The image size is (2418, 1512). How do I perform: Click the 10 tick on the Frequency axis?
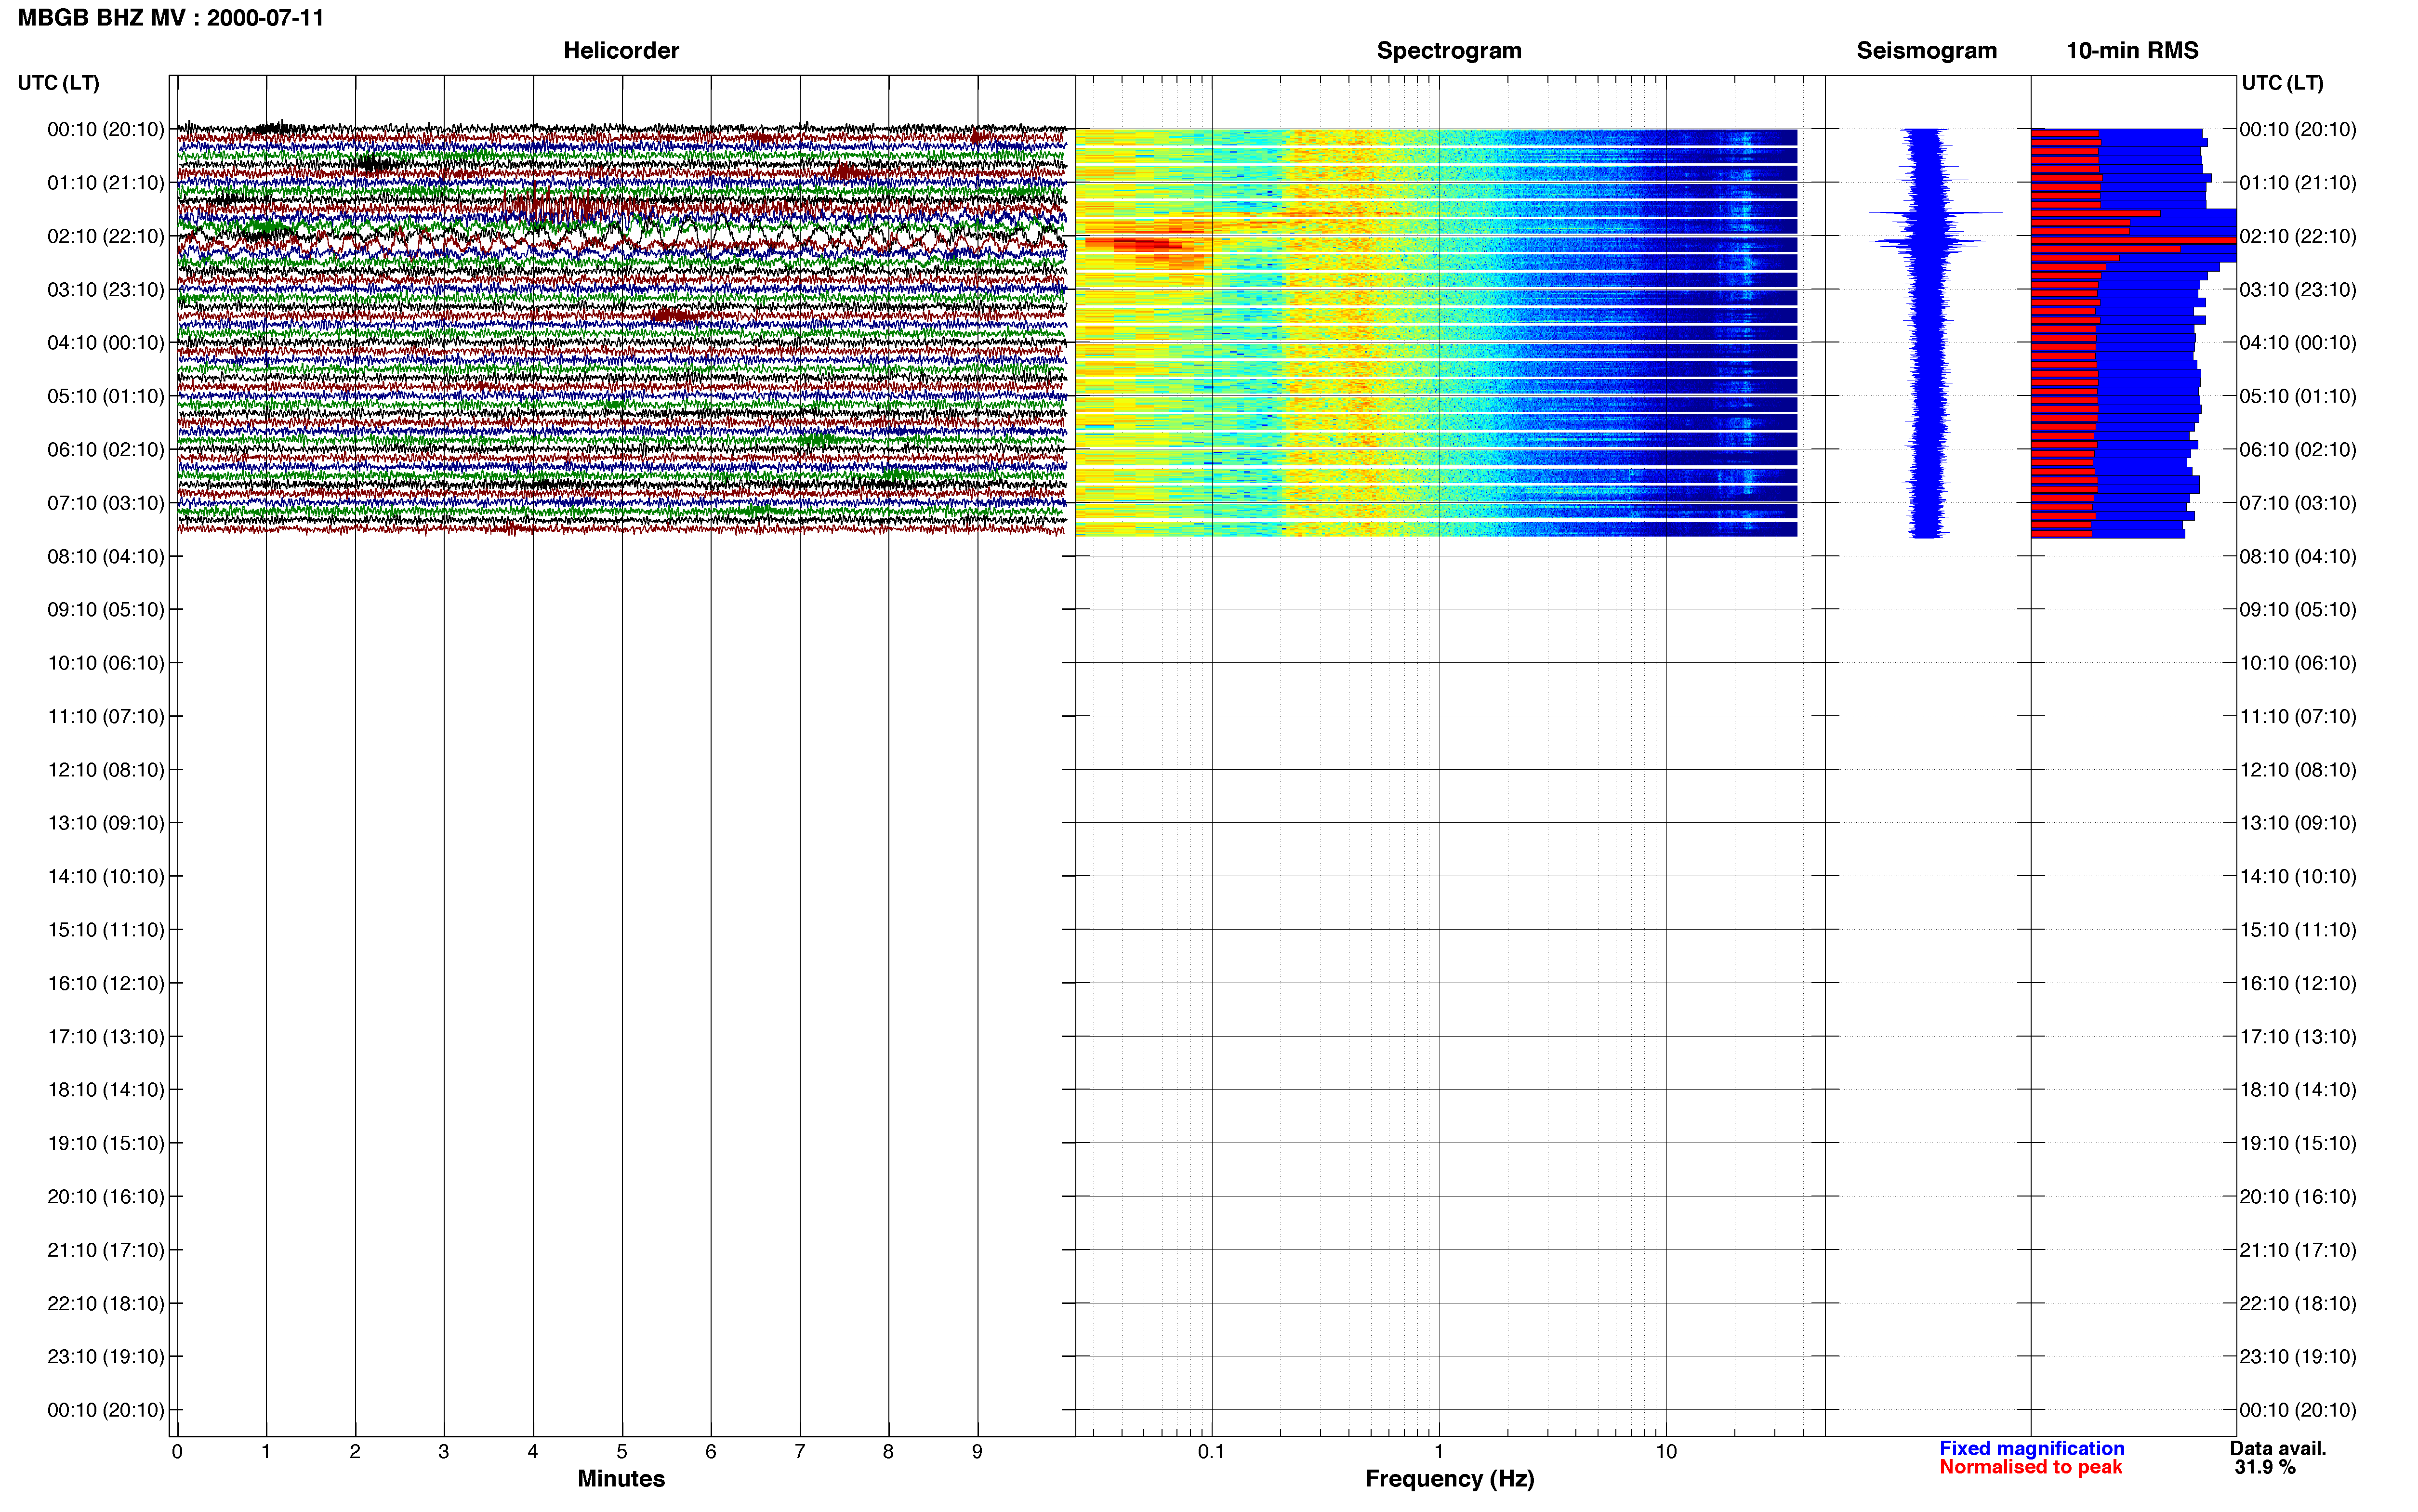pos(1666,1451)
